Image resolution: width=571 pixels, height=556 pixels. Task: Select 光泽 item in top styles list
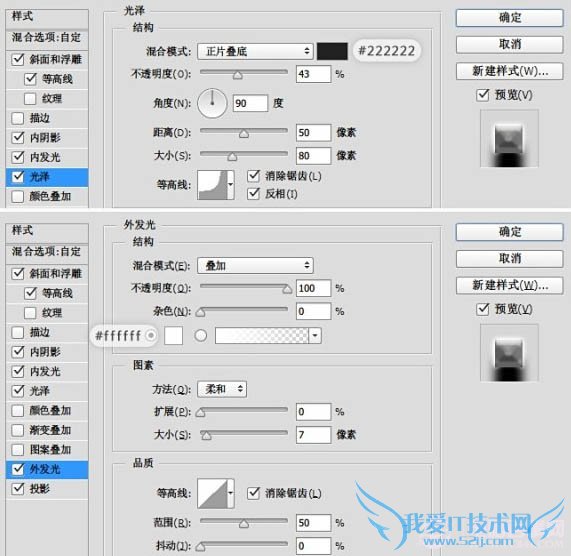(x=47, y=177)
